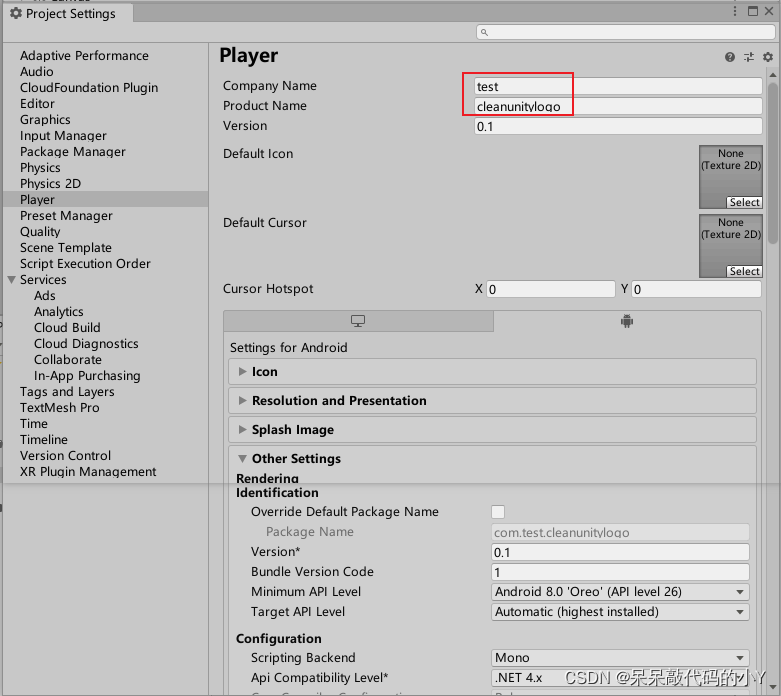This screenshot has width=781, height=696.
Task: Open the window kebab menu in title bar
Action: click(x=735, y=11)
